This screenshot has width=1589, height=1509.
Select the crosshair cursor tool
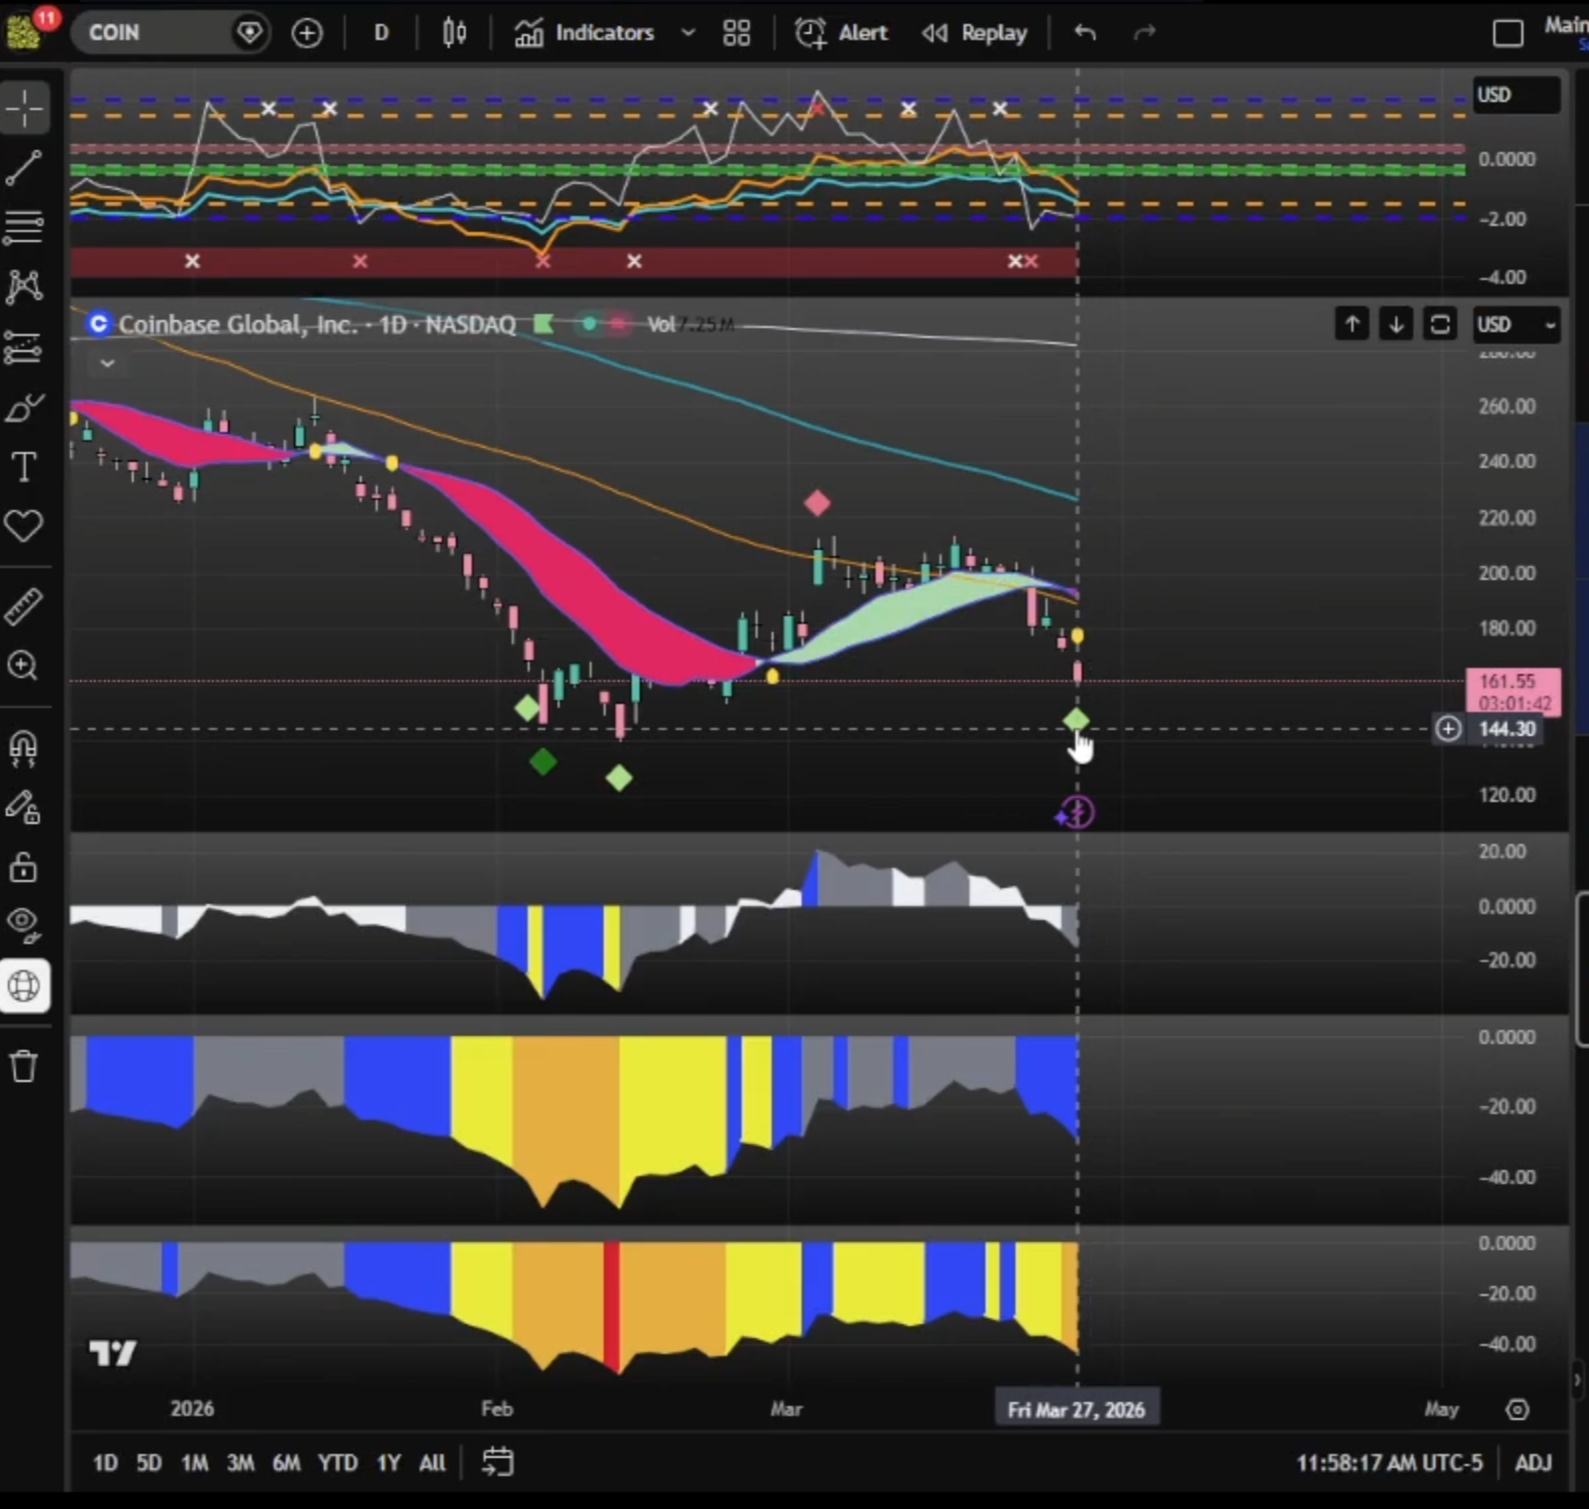24,108
